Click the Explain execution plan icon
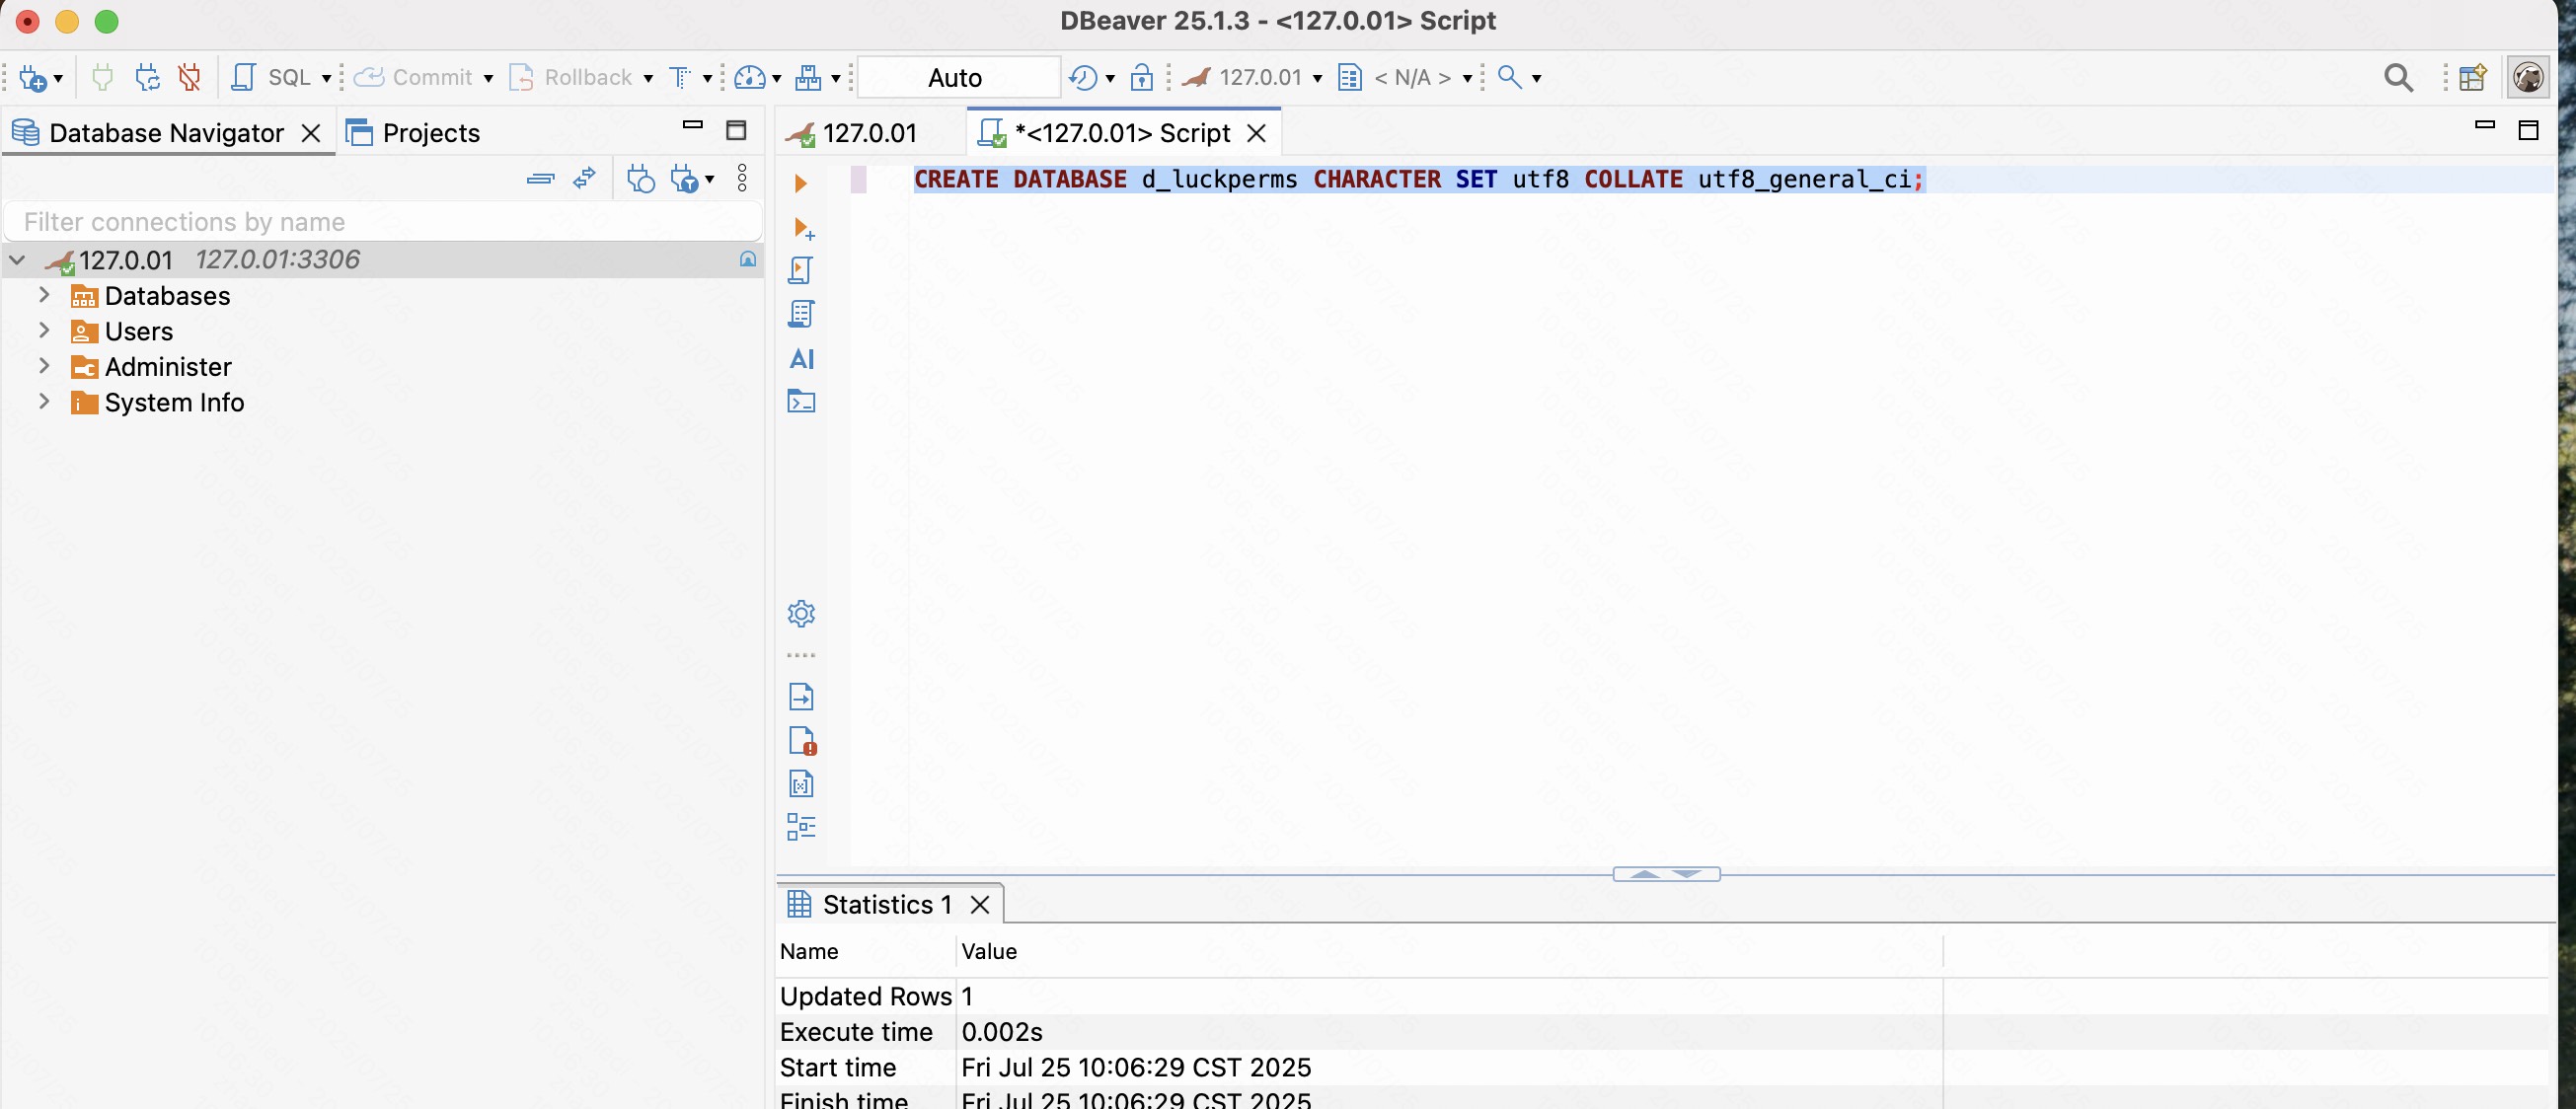 (800, 315)
